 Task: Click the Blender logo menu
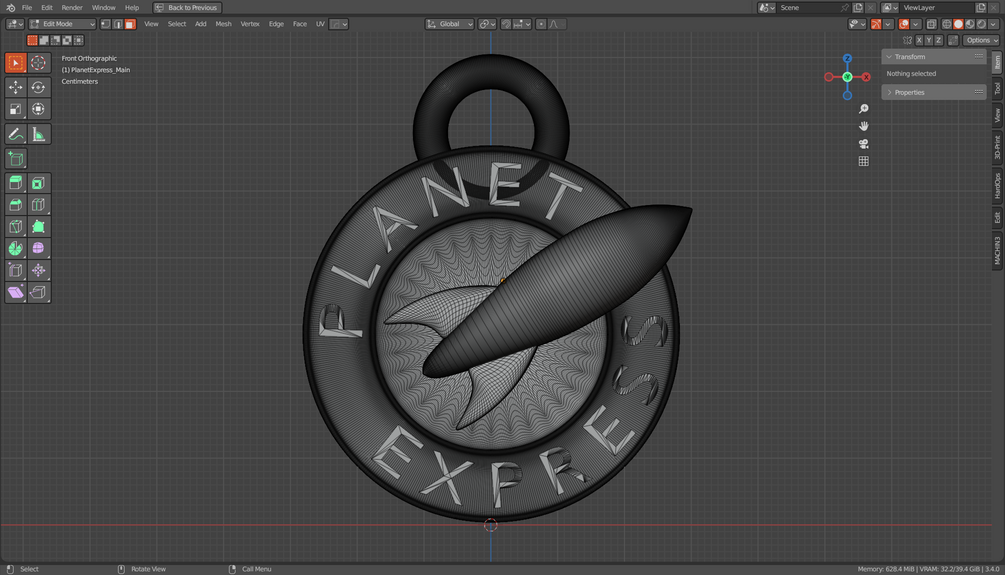pos(10,8)
